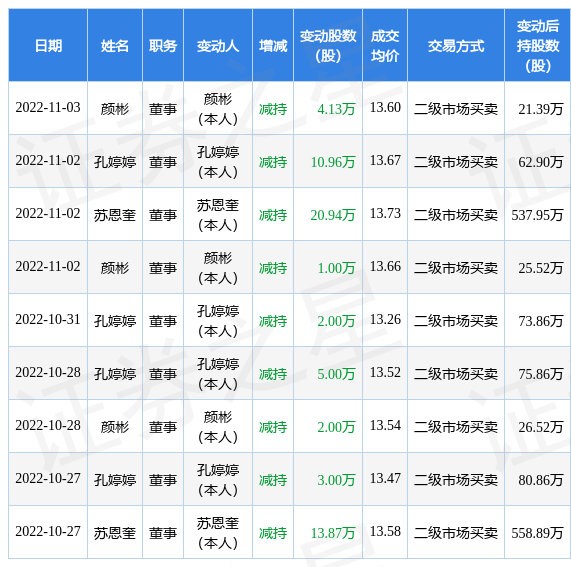This screenshot has width=571, height=567.
Task: Select the share change value 5.00万
Action: 336,374
